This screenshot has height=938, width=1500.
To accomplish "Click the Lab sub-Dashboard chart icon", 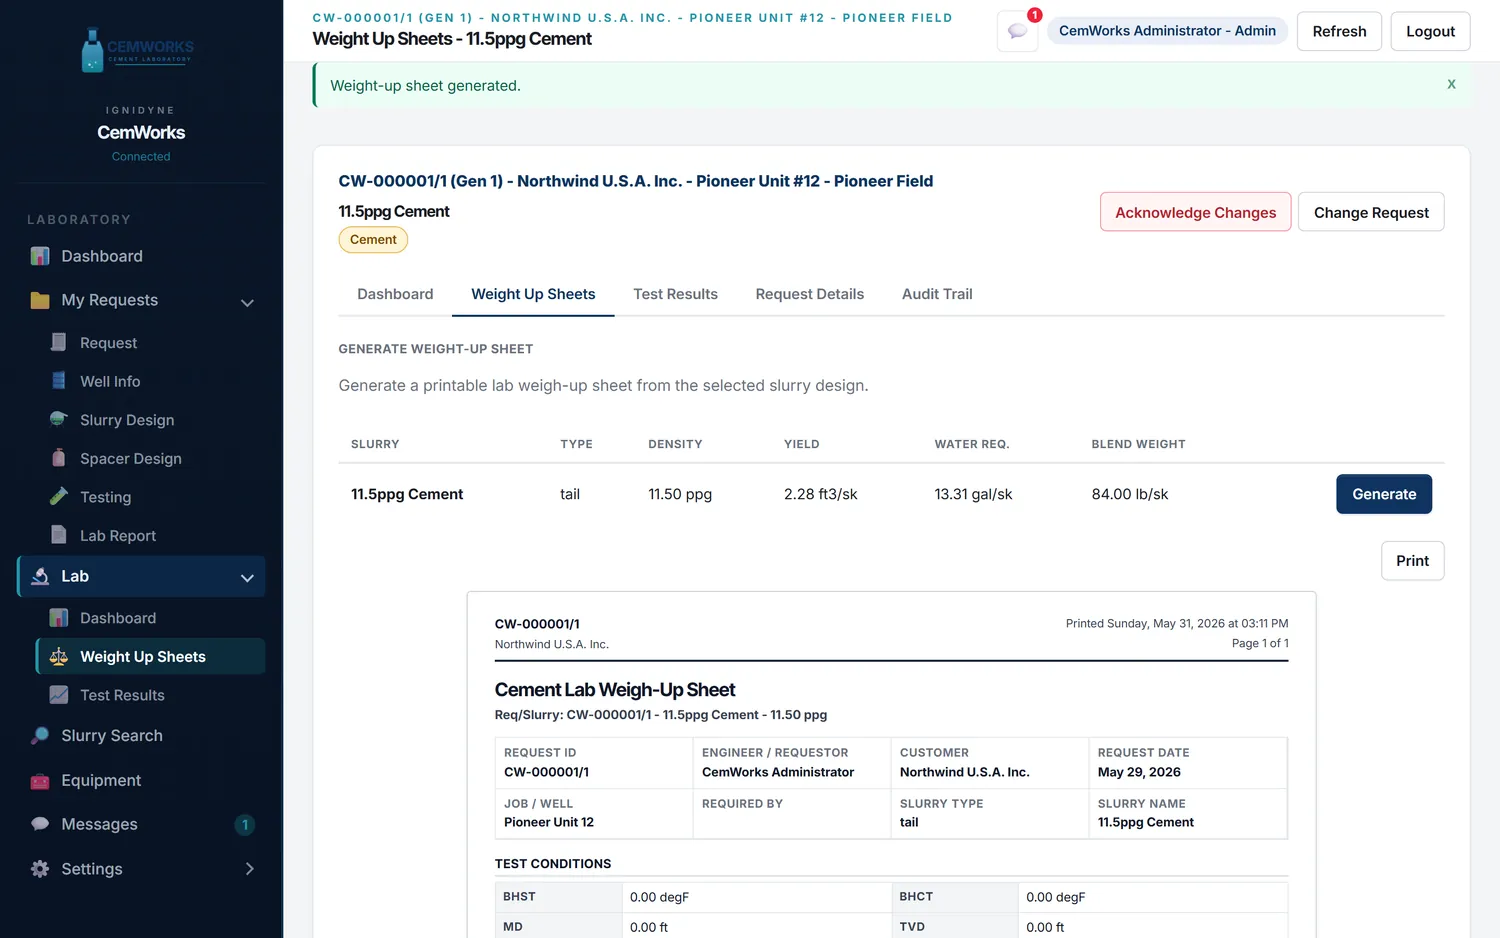I will coord(59,618).
